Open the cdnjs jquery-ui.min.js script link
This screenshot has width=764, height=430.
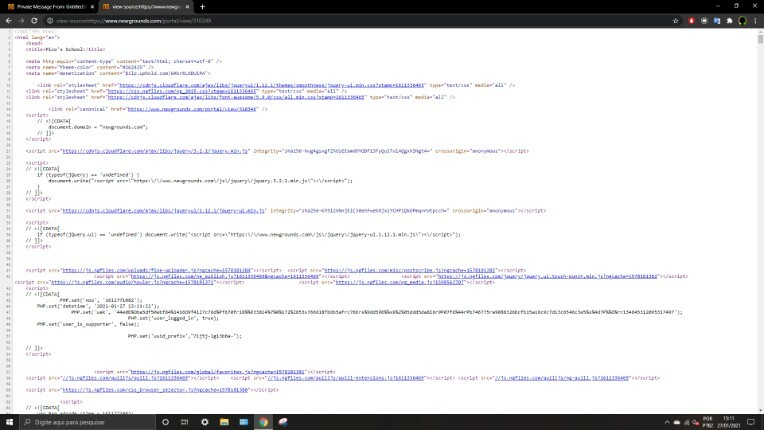pyautogui.click(x=164, y=211)
